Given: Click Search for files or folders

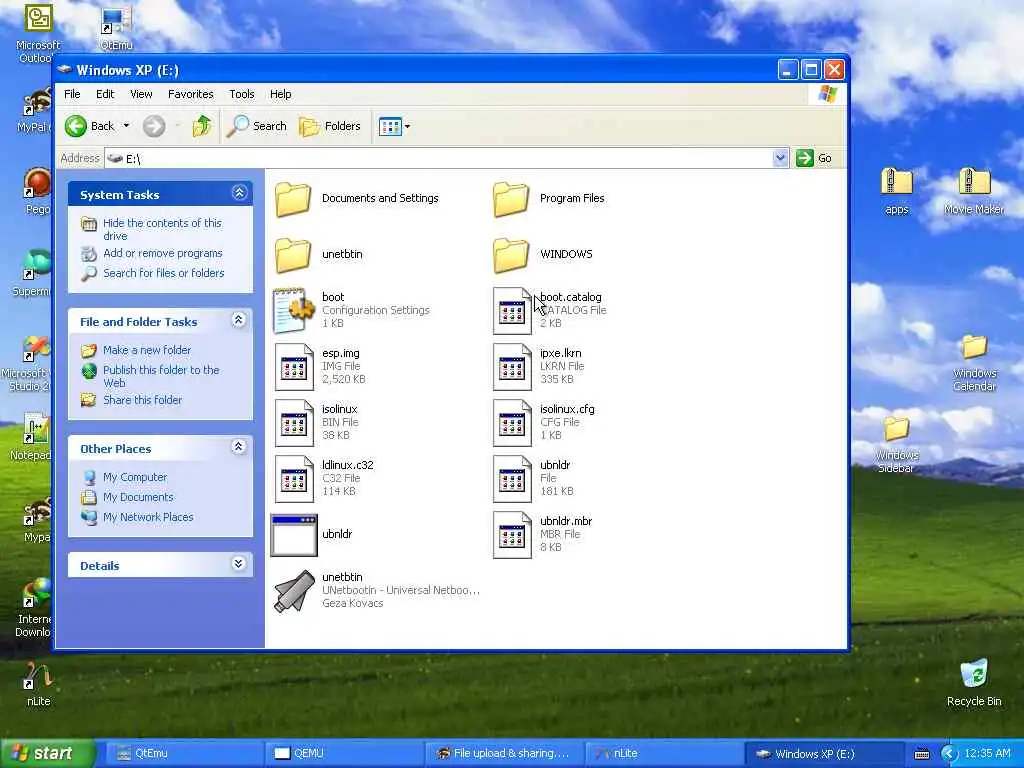Looking at the screenshot, I should pos(163,273).
